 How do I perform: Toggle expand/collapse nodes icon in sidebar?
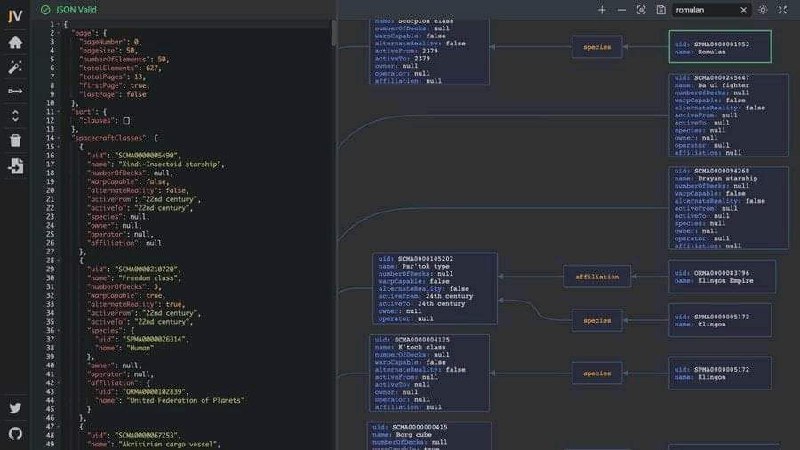click(15, 116)
